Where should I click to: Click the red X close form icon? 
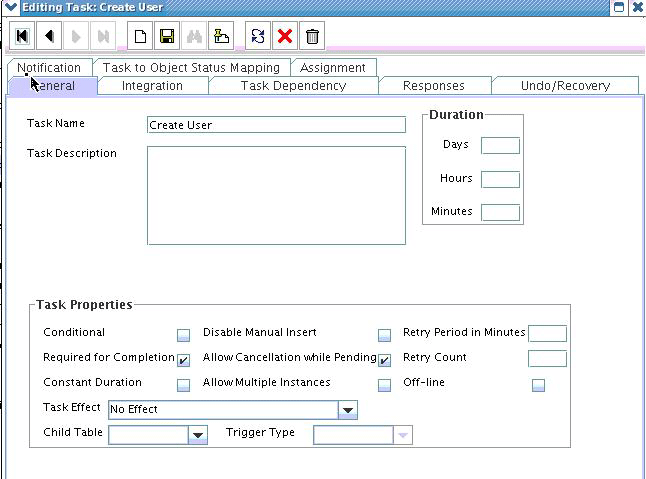285,36
